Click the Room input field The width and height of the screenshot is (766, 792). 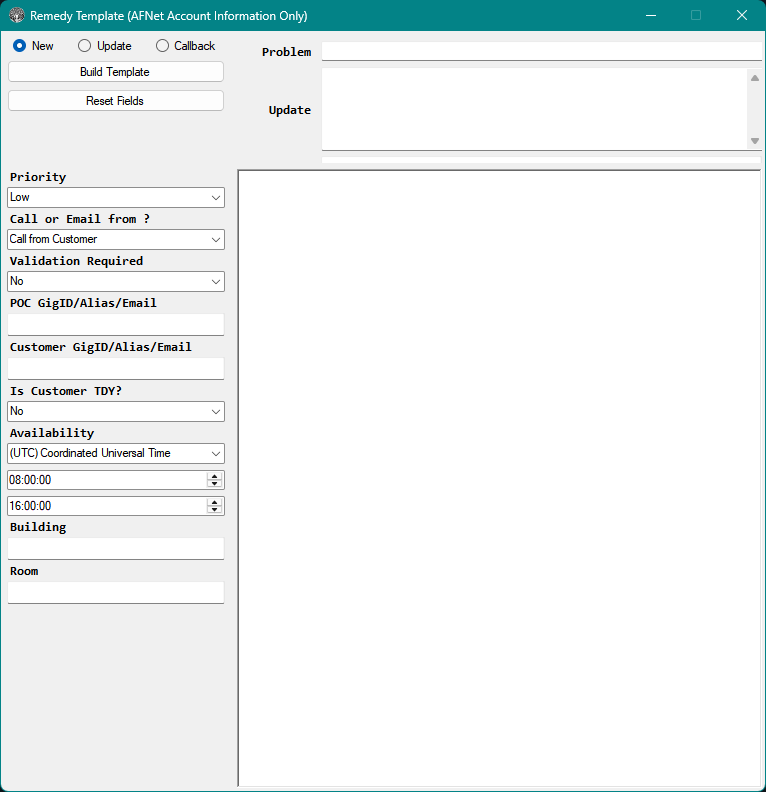coord(116,592)
